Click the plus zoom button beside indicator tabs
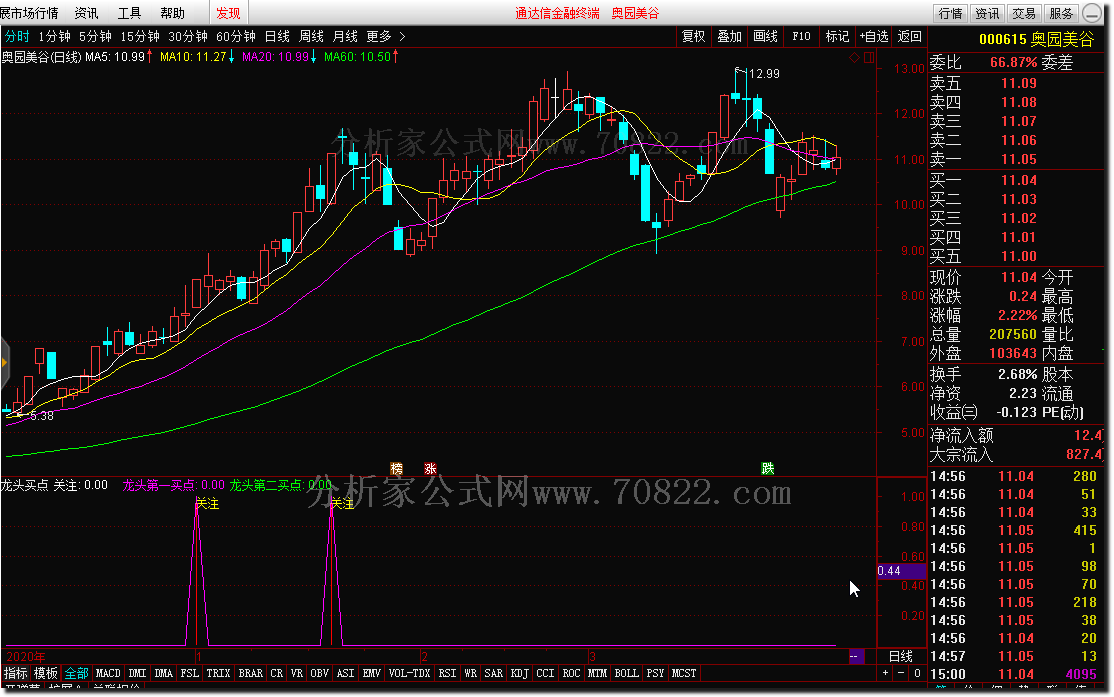The width and height of the screenshot is (1114, 697). (885, 673)
